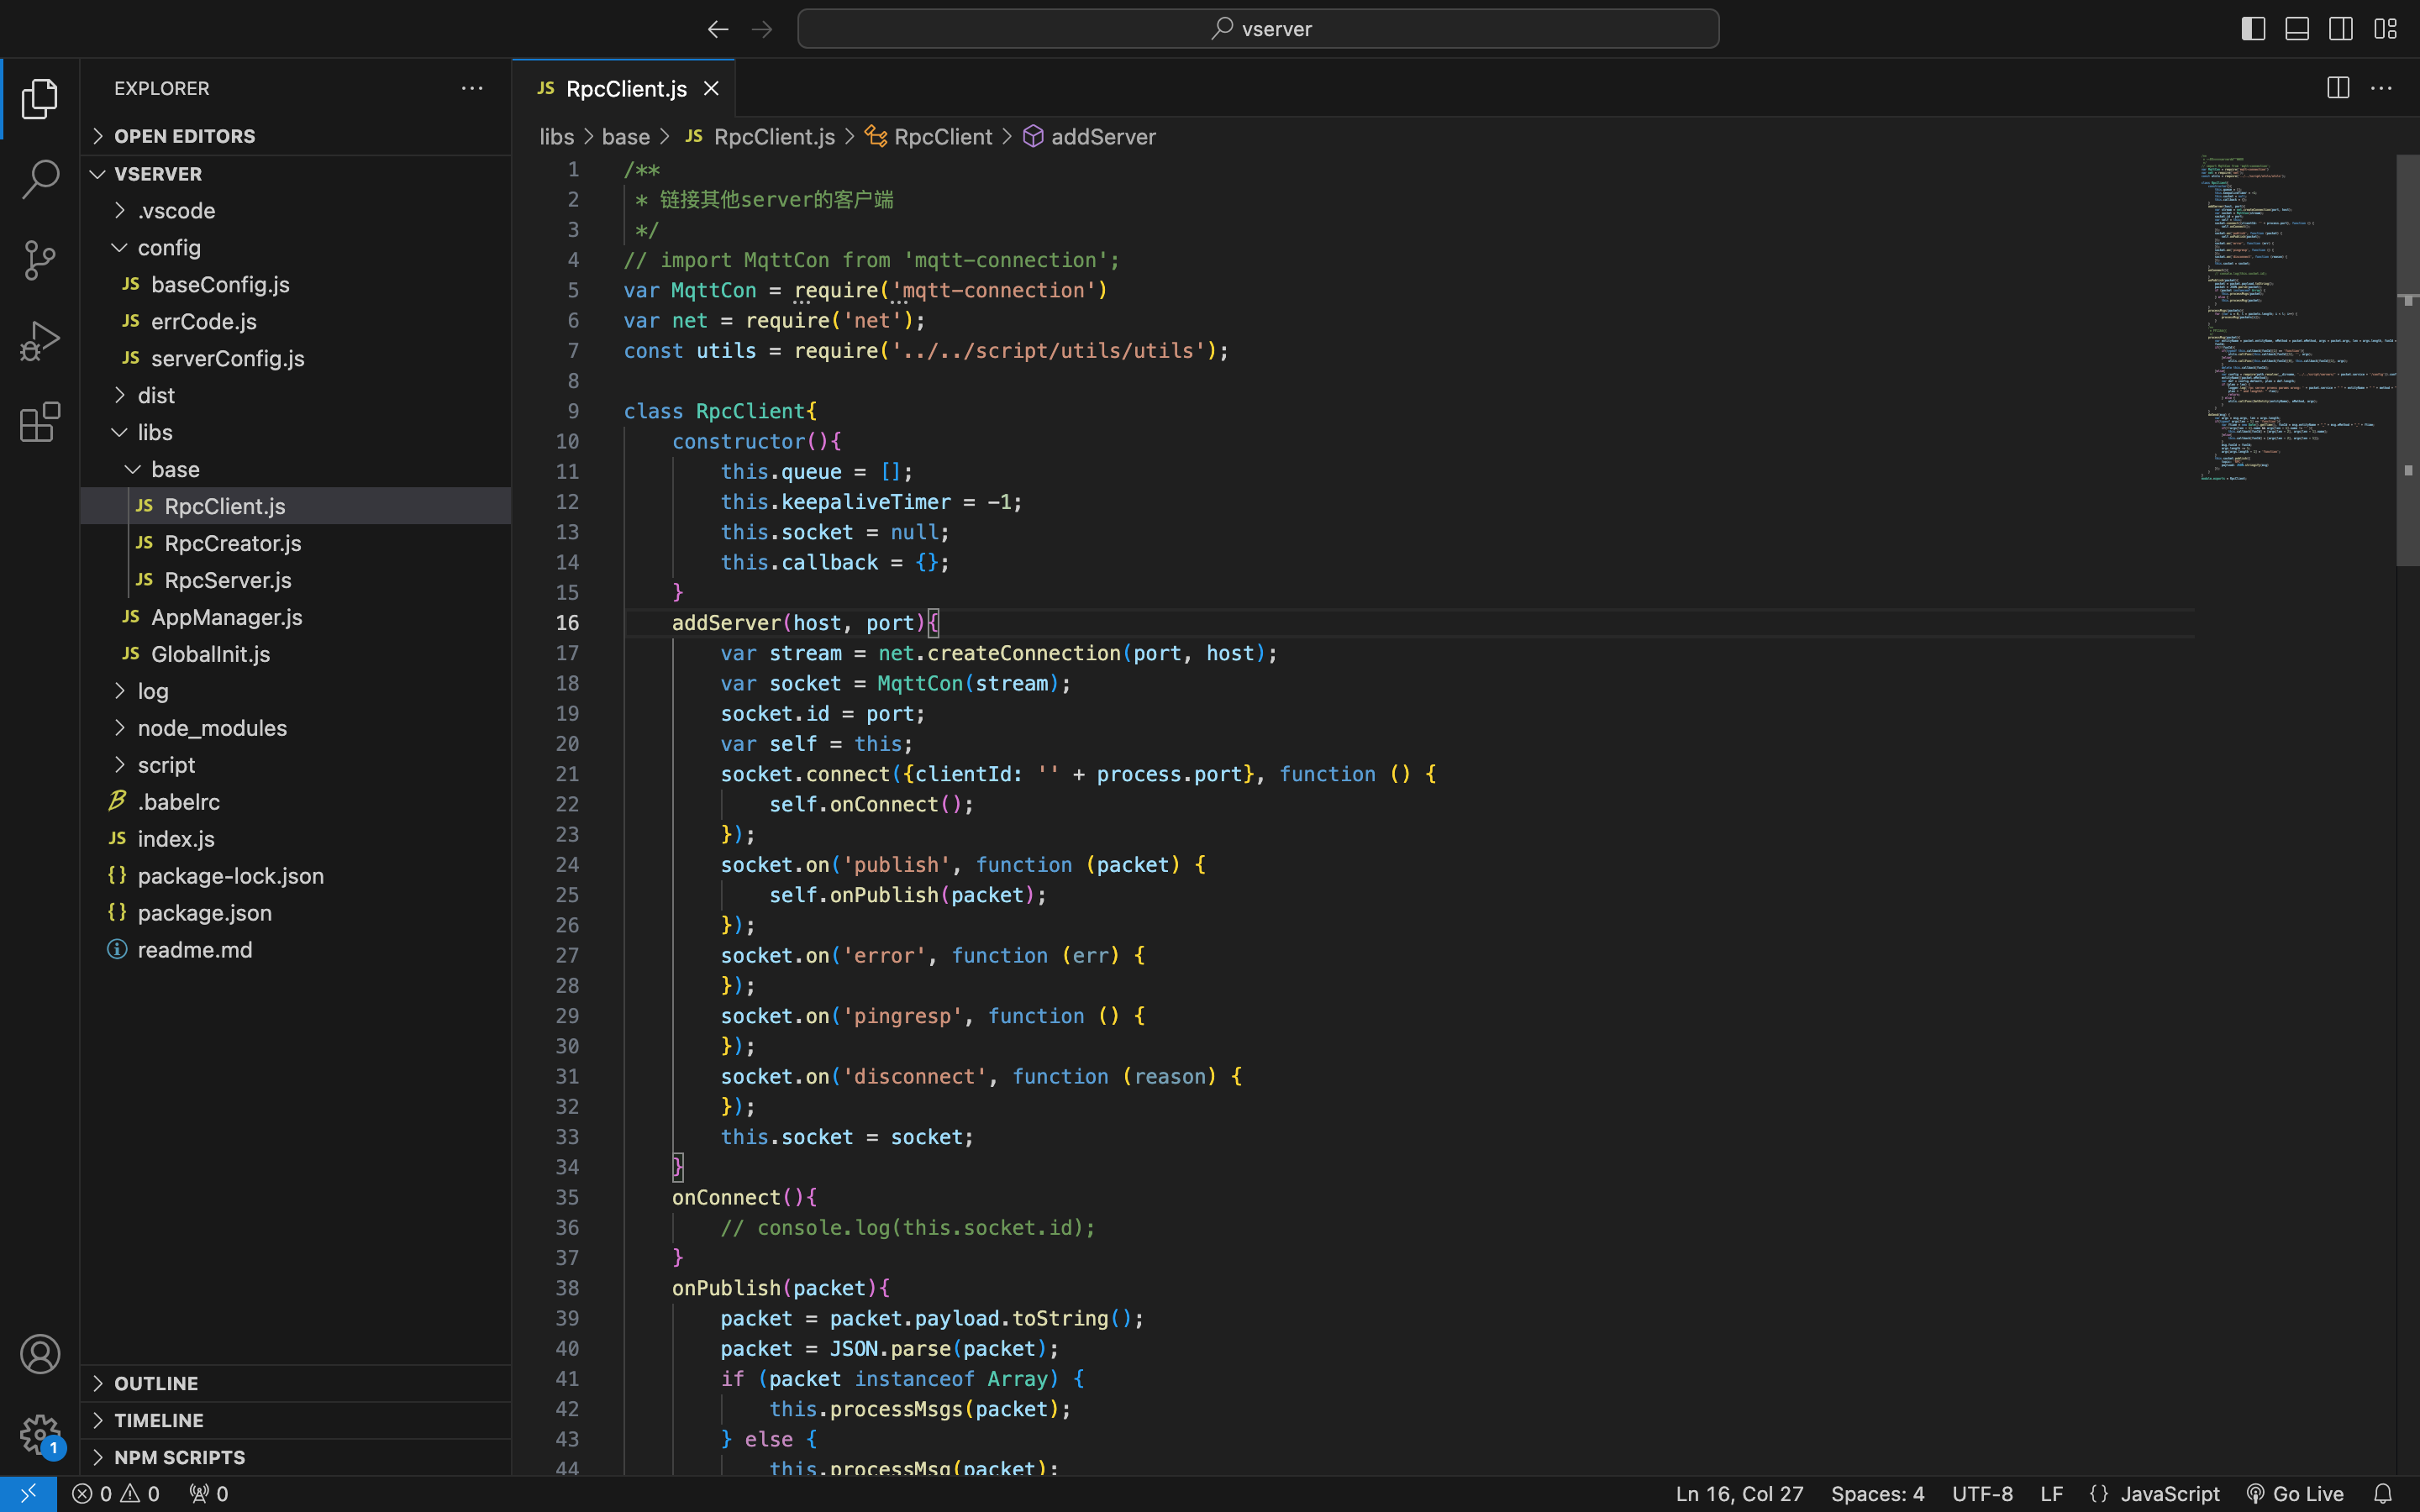The width and height of the screenshot is (2420, 1512).
Task: Click the vserver command center search box
Action: point(1258,29)
